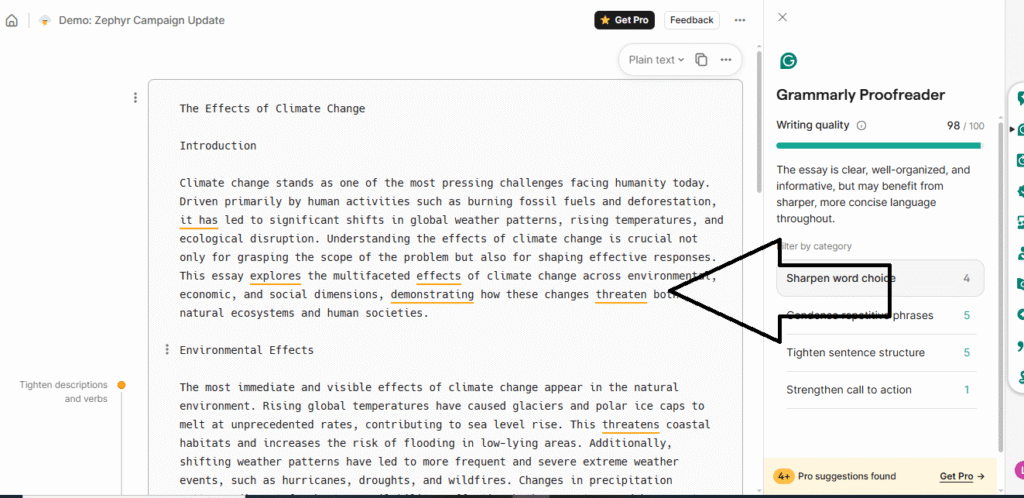Click Get Pro link in bottom banner
Viewport: 1024px width, 498px height.
click(962, 477)
